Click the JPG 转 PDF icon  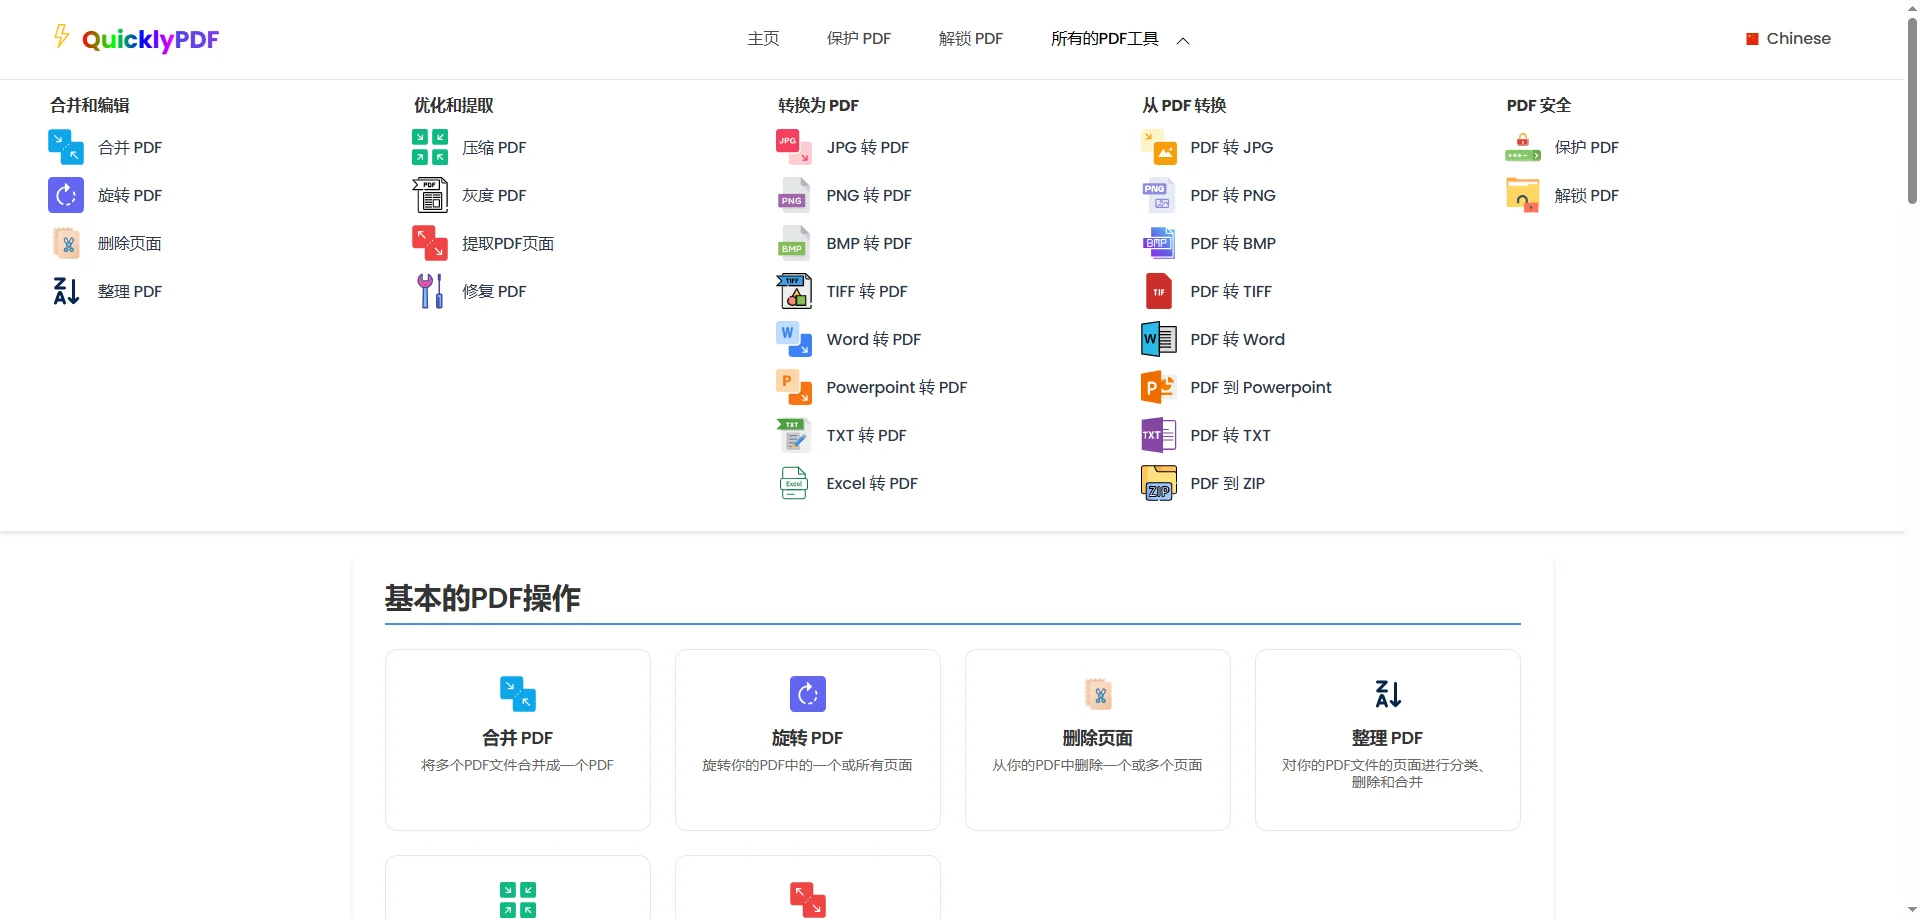pos(794,147)
